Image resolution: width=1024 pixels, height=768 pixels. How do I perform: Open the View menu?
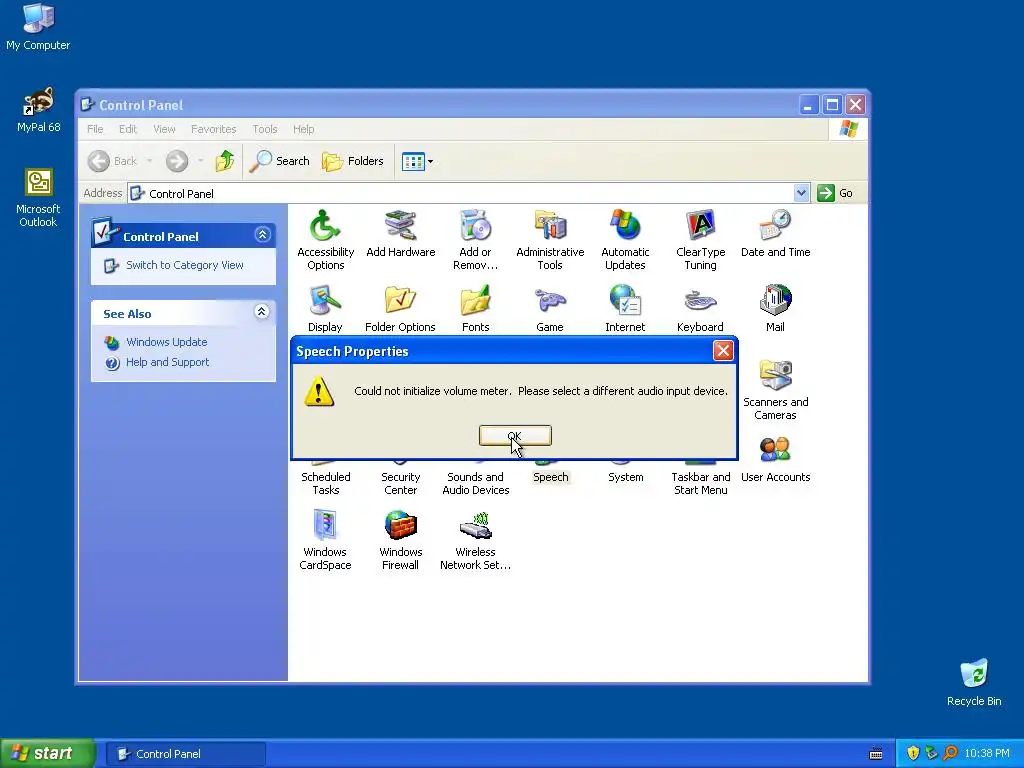pyautogui.click(x=165, y=129)
